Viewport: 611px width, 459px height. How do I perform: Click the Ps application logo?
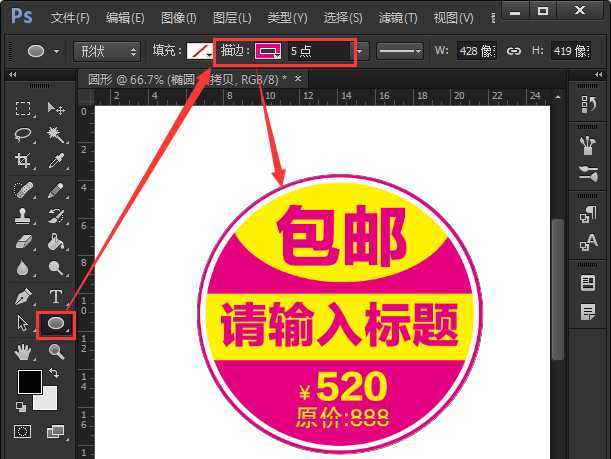[x=22, y=16]
